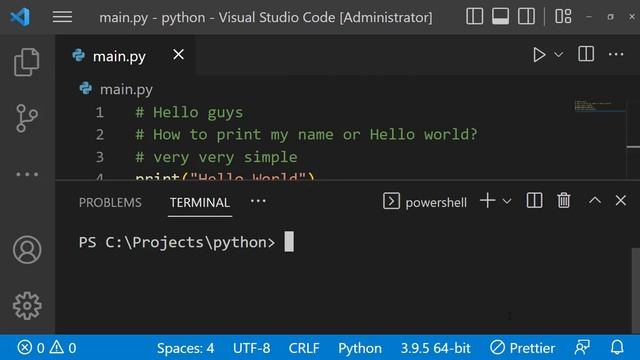Select the TERMINAL panel tab
Image resolution: width=640 pixels, height=360 pixels.
pyautogui.click(x=200, y=202)
